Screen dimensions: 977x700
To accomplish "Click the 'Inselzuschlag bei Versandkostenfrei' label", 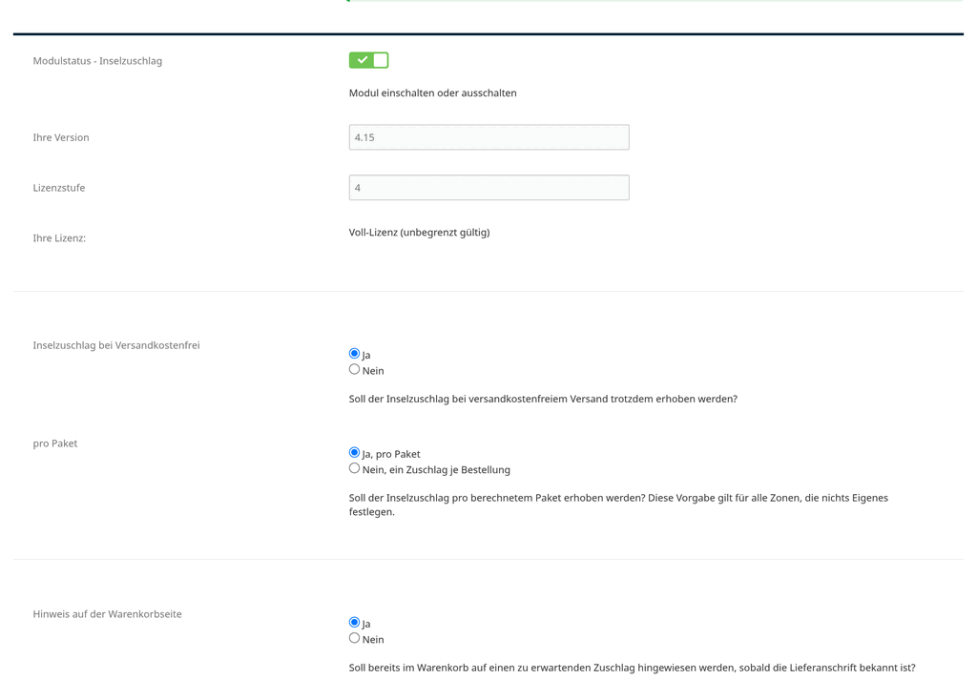I will point(116,345).
